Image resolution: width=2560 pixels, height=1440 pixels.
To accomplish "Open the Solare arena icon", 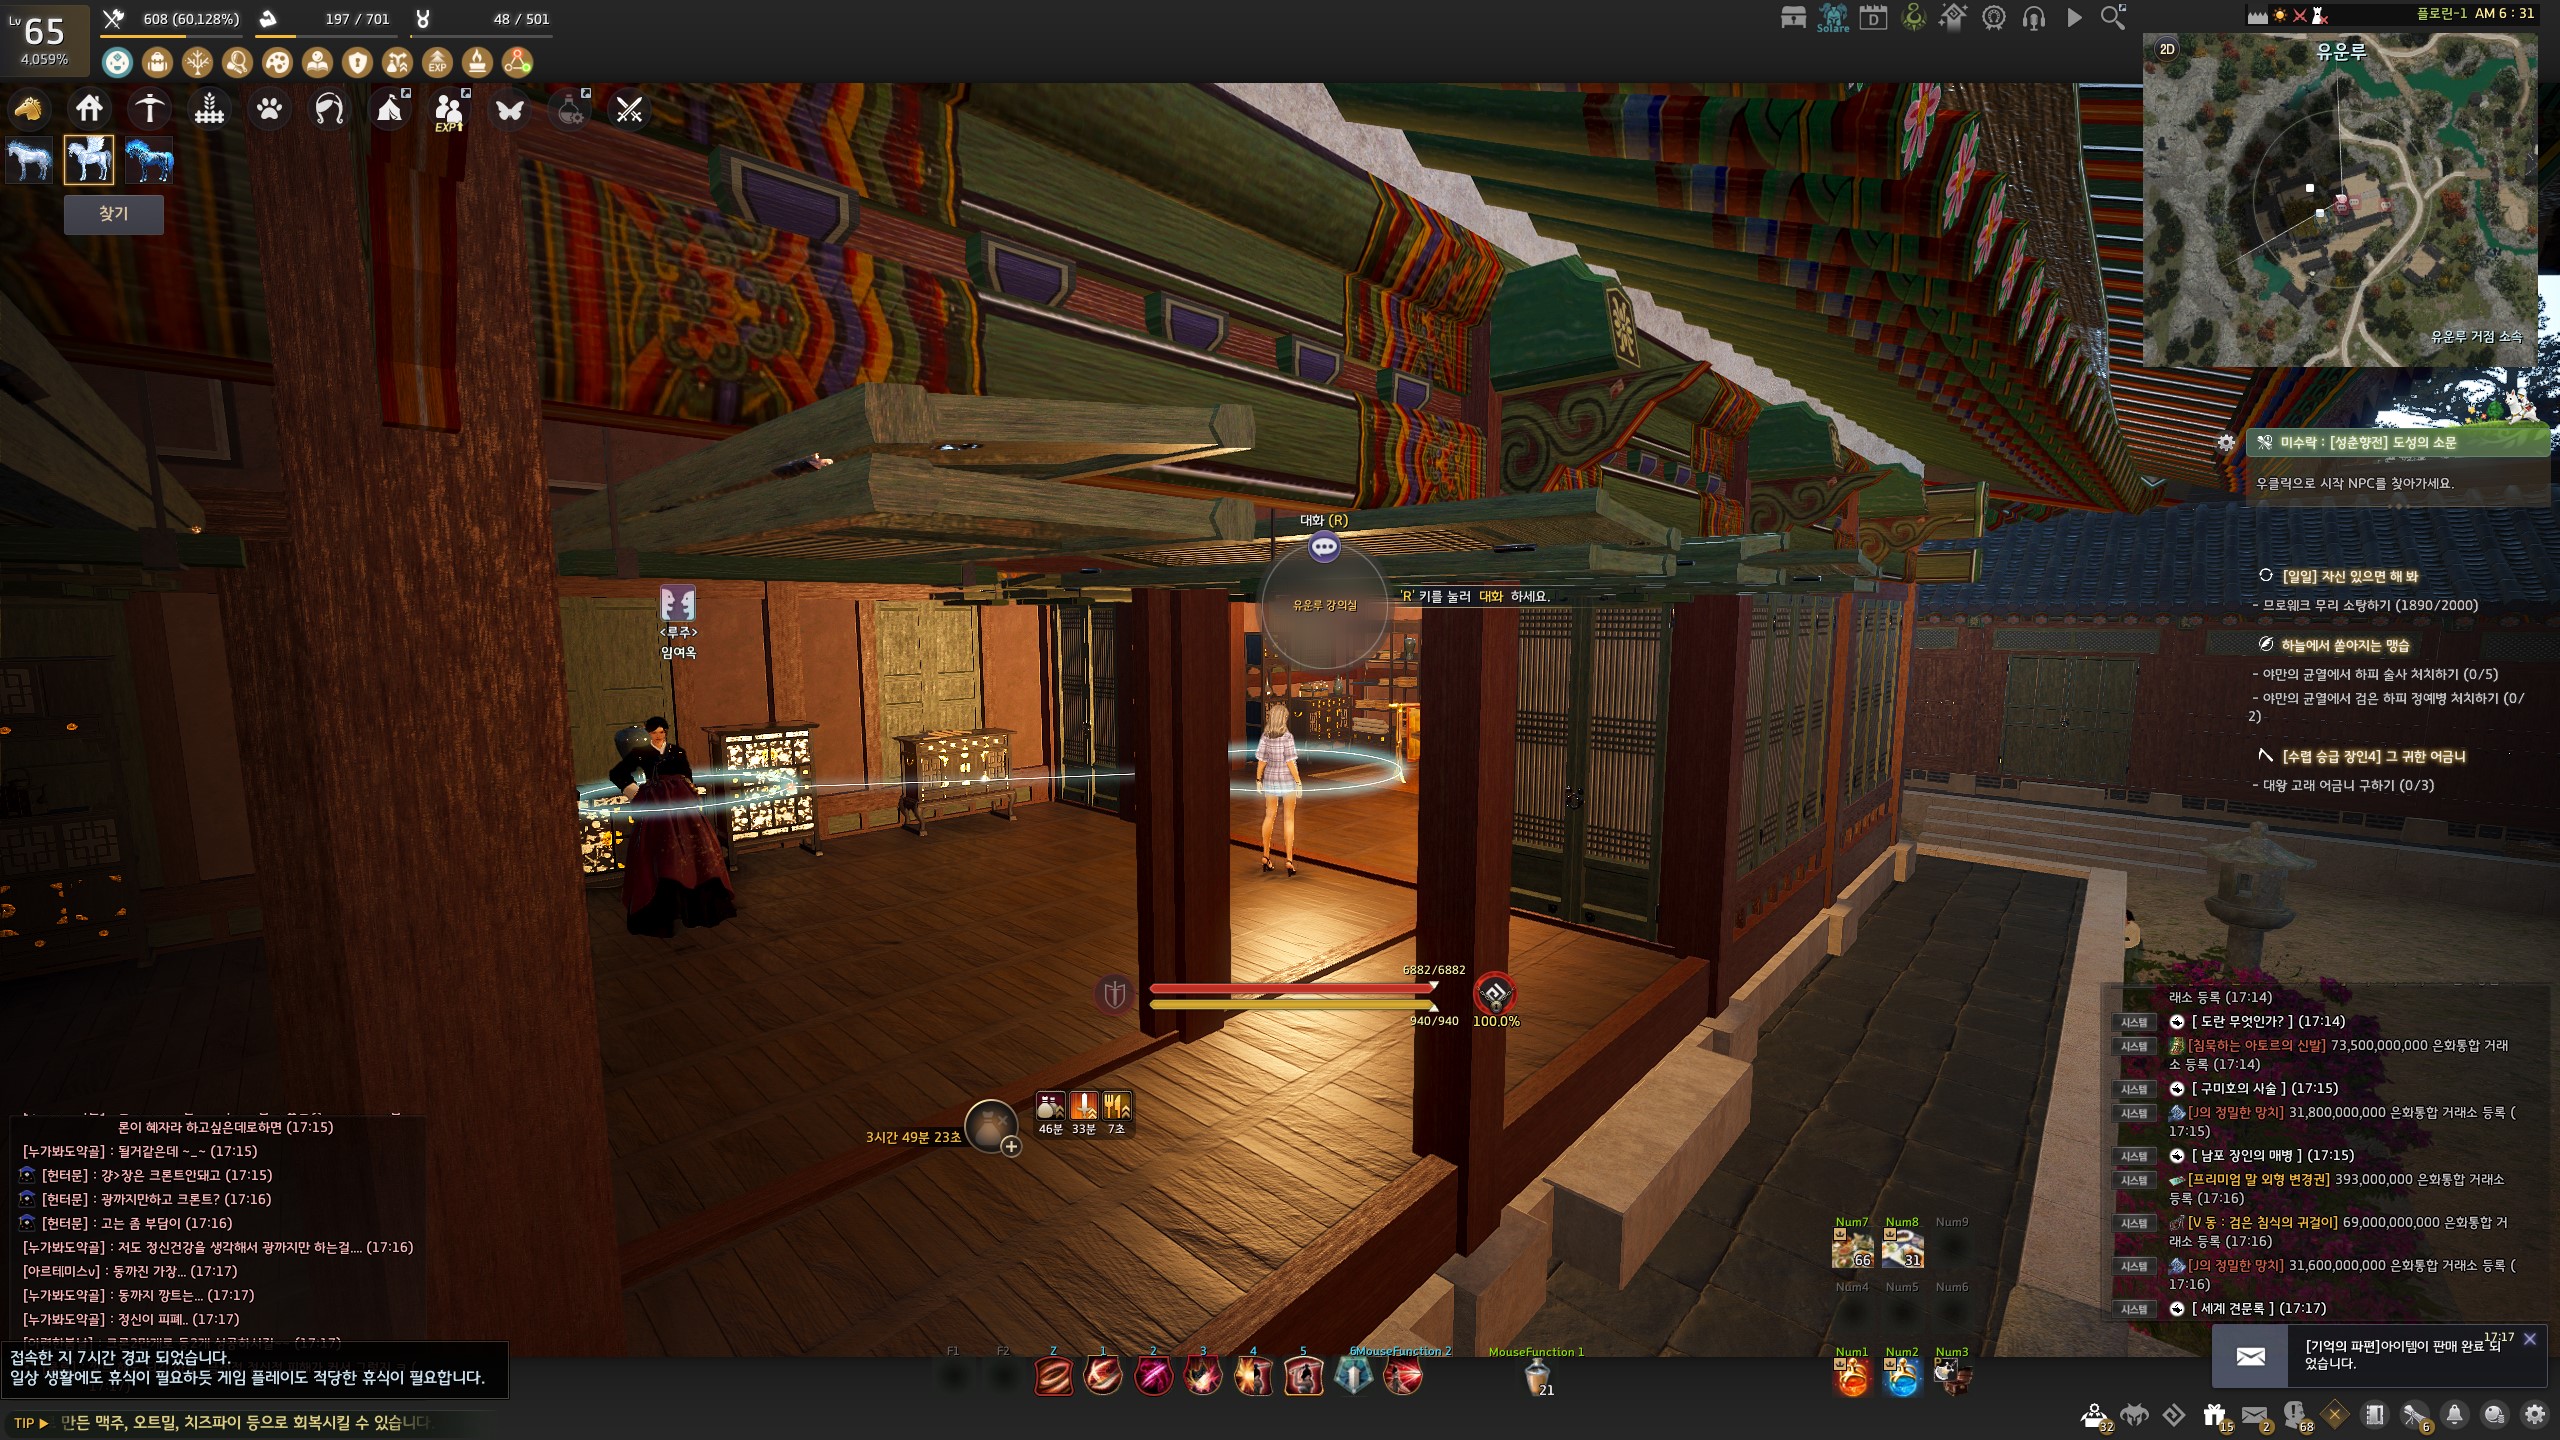I will pyautogui.click(x=1832, y=17).
